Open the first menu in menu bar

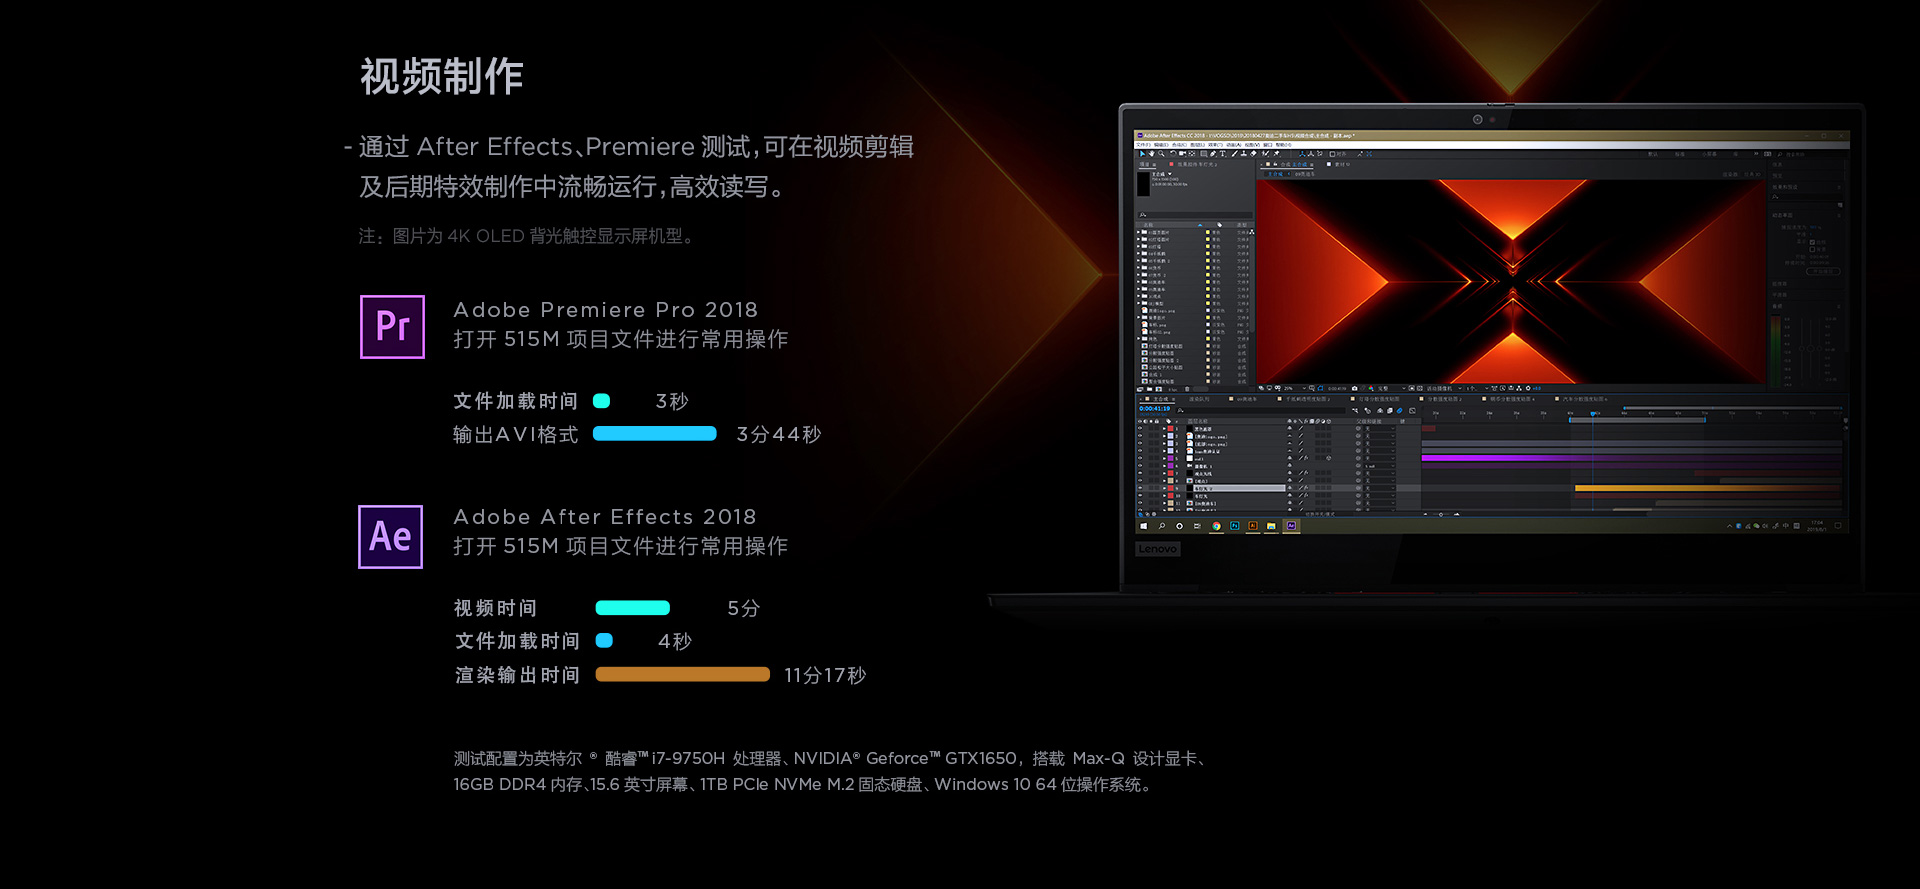pos(1142,145)
